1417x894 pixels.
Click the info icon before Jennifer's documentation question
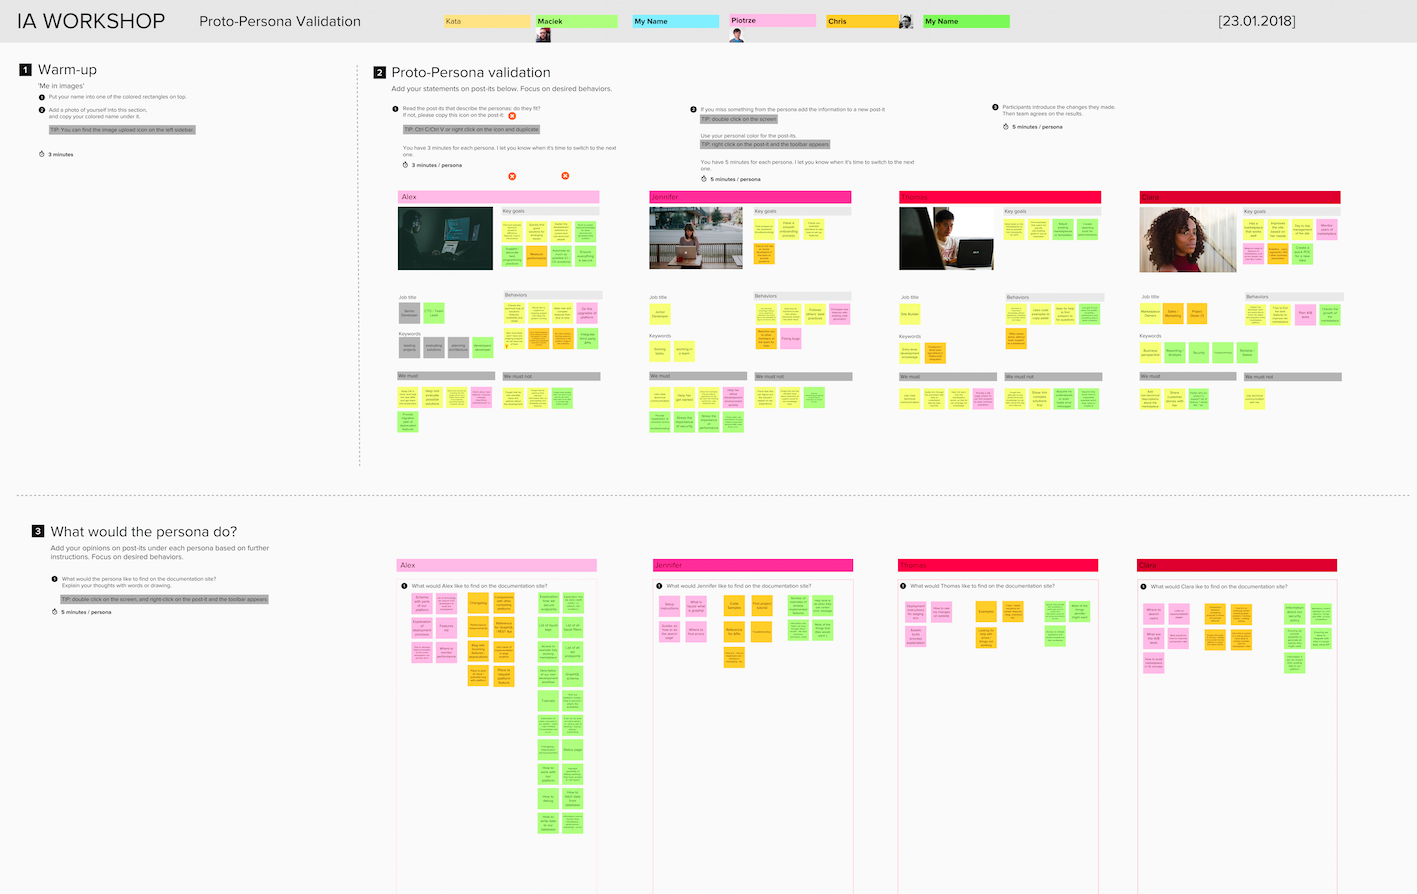point(660,585)
